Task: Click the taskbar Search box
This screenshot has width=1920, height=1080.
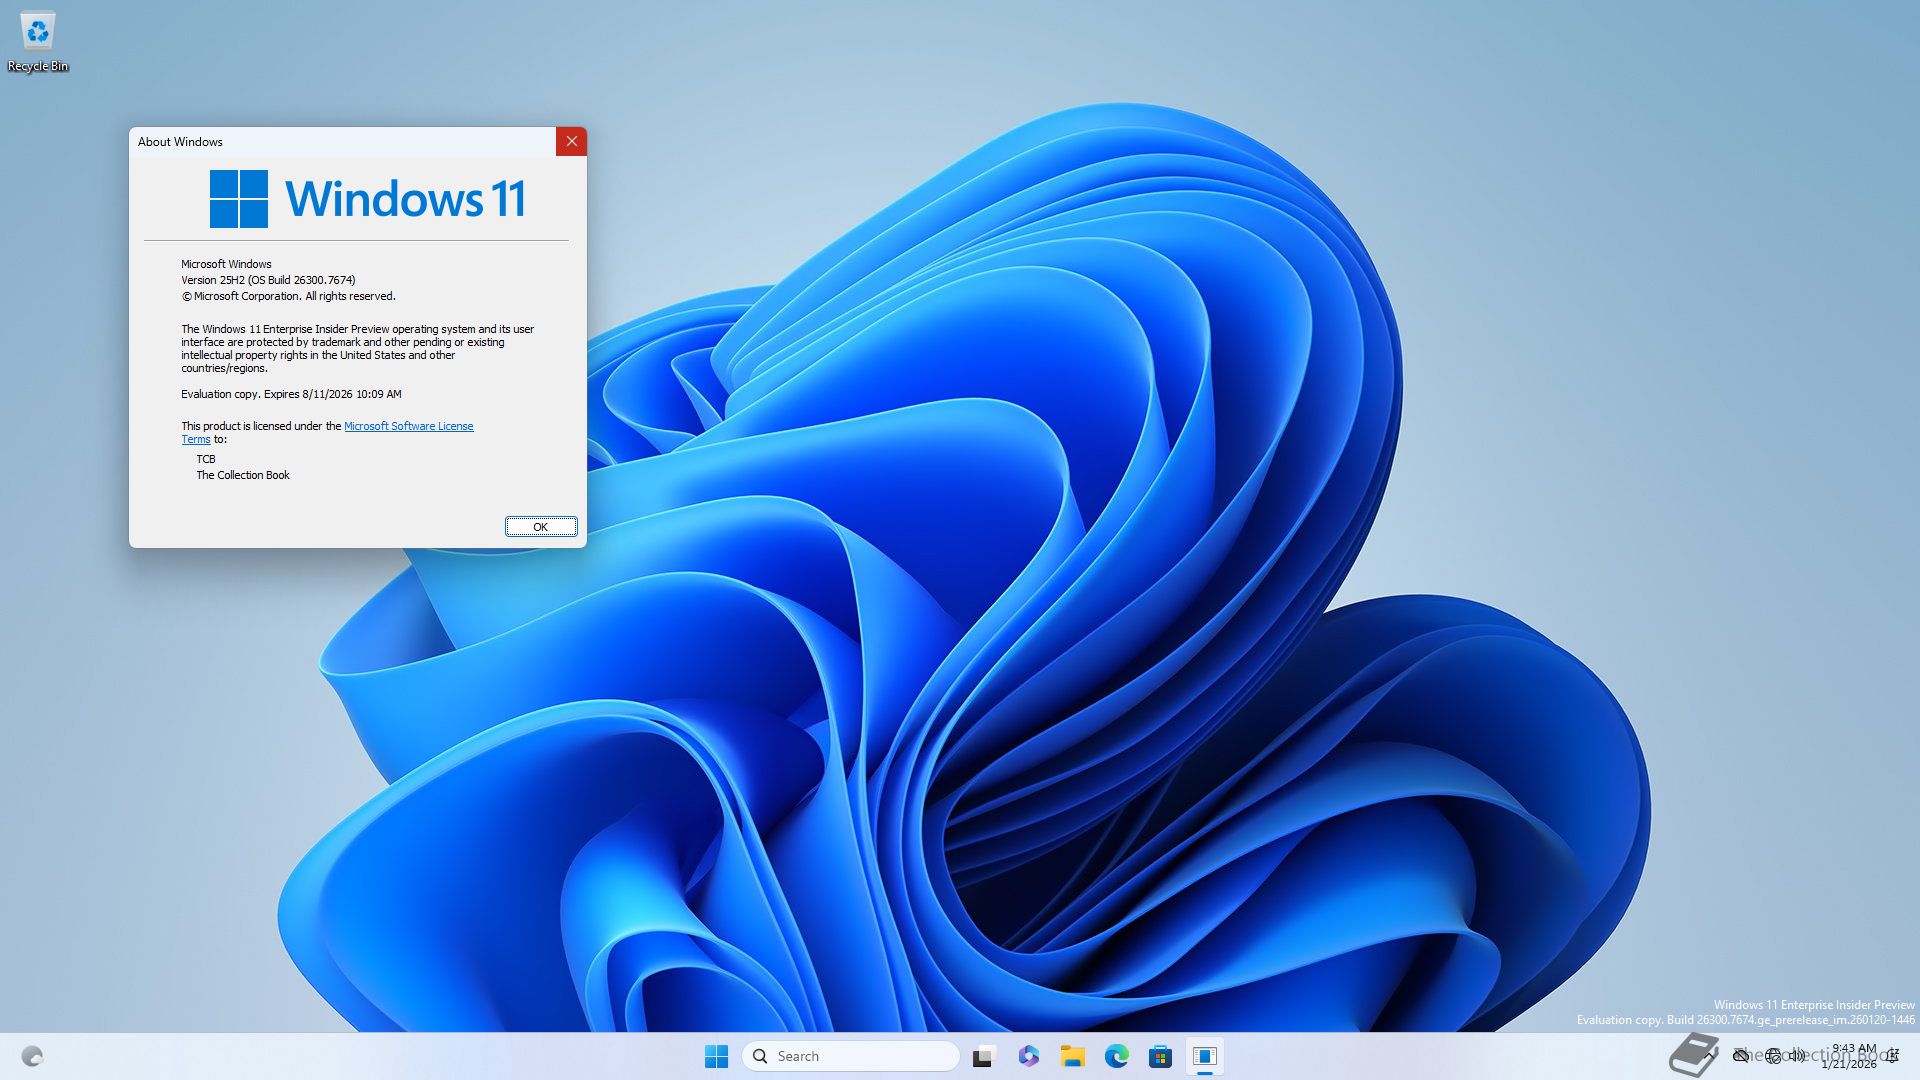Action: 850,1056
